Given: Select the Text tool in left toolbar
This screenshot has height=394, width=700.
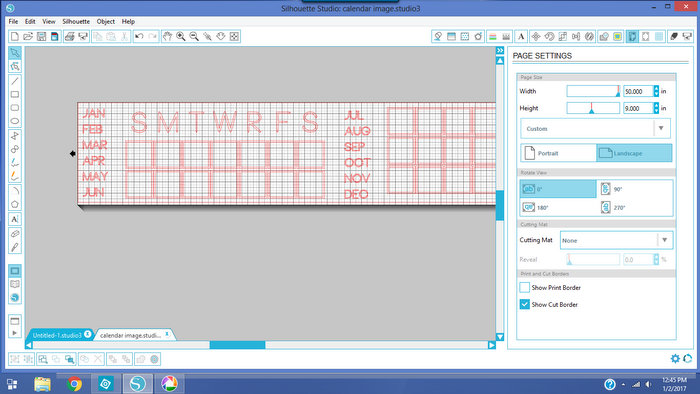Looking at the screenshot, I should (15, 219).
